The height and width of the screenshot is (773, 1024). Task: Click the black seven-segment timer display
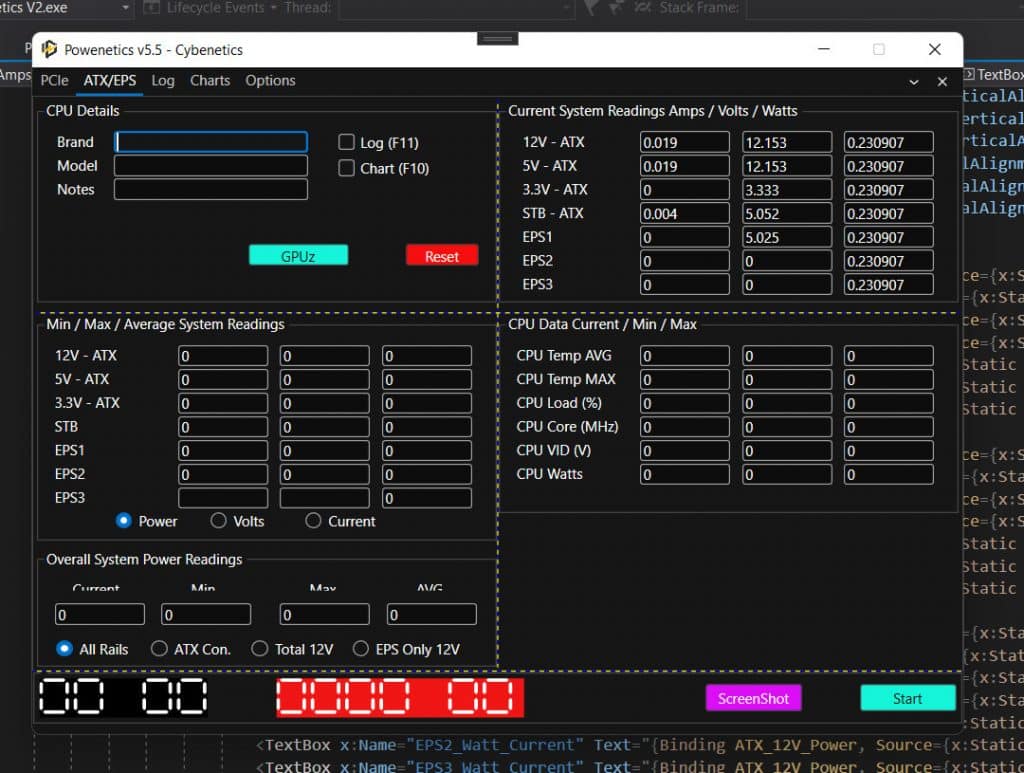[123, 697]
